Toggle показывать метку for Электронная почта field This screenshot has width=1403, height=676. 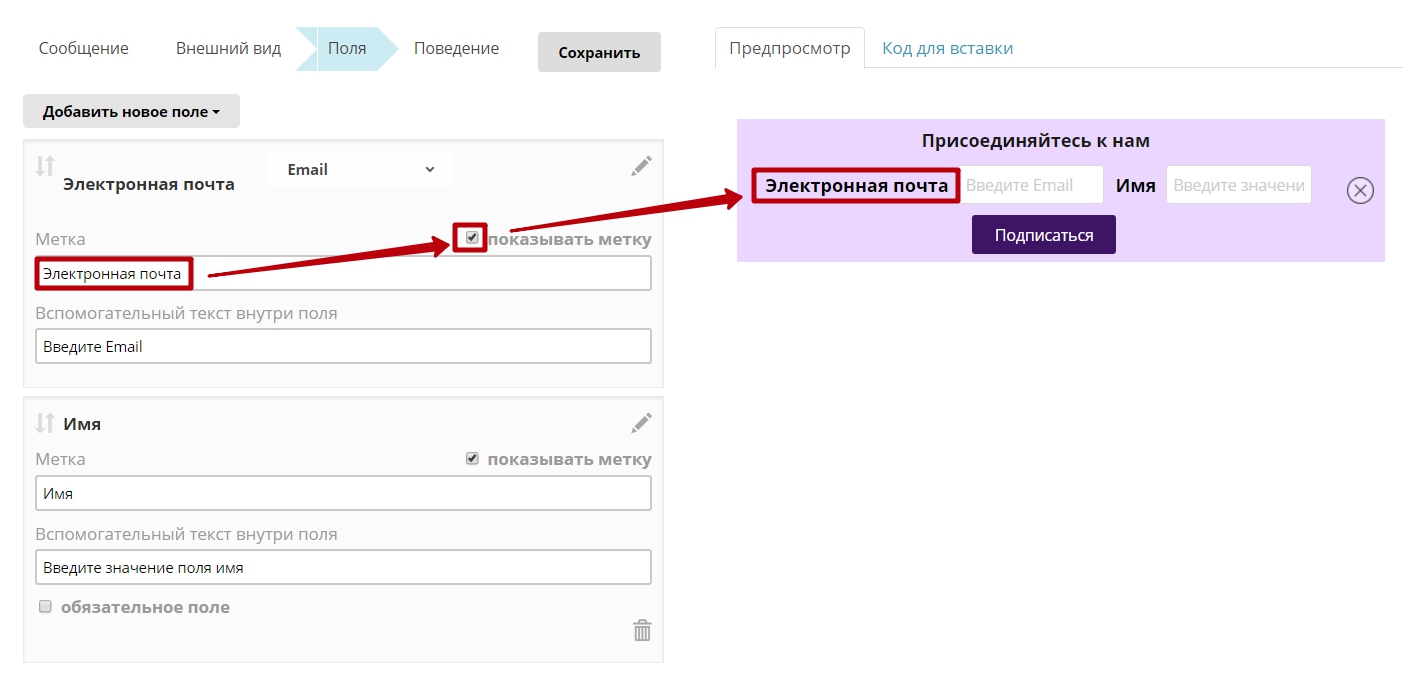[472, 238]
